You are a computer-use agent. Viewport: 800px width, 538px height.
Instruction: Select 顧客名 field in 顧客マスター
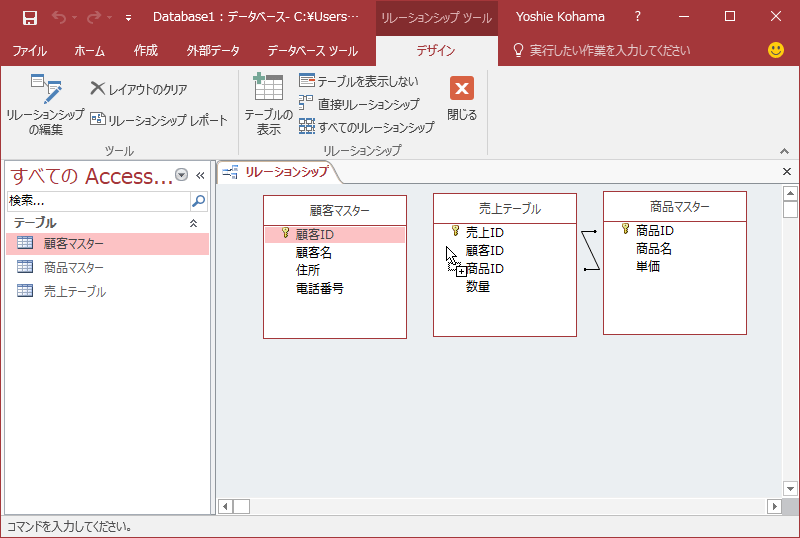(314, 253)
